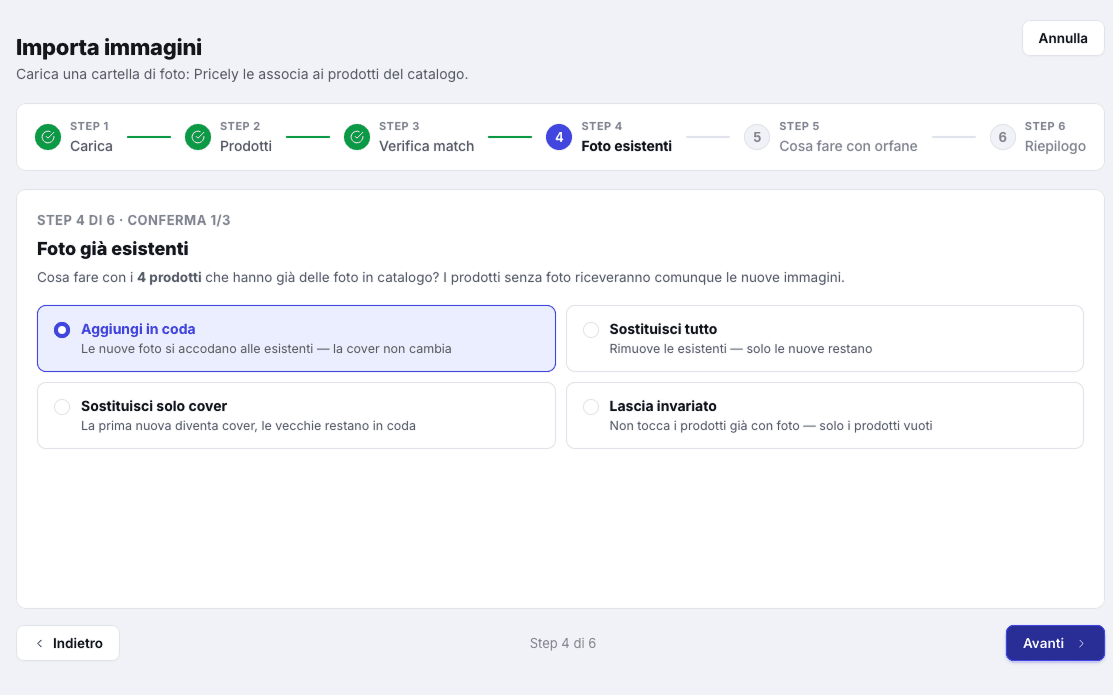Click the '4 prodotti' bold text
Screen dimensions: 1113x695
(169, 278)
